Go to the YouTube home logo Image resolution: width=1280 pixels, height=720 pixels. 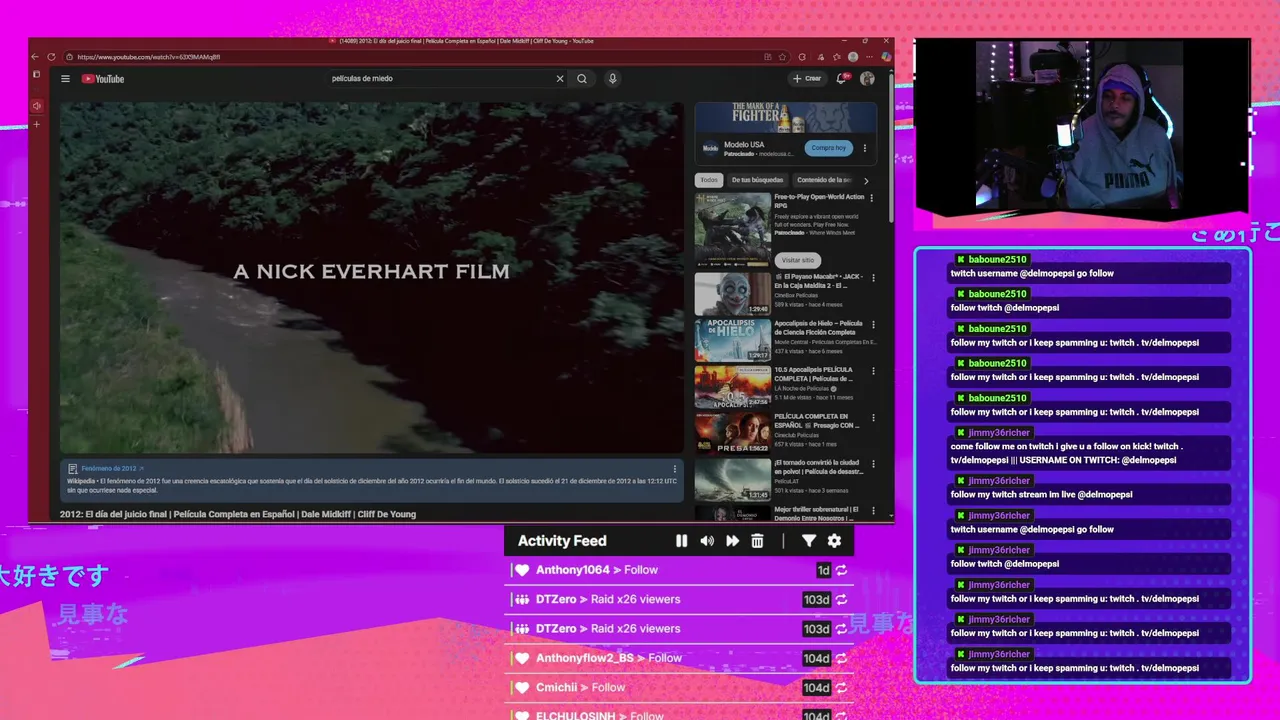tap(103, 79)
